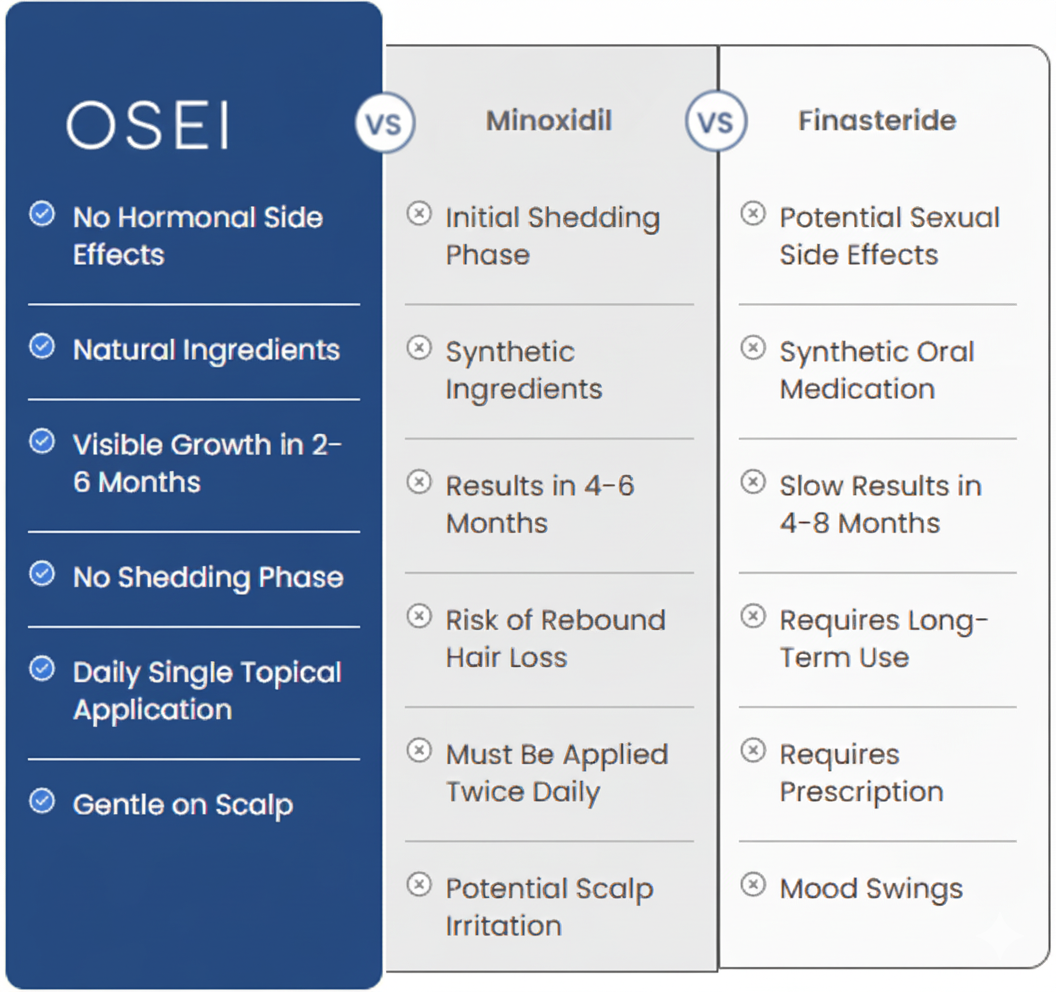1056x992 pixels.
Task: Click the Slow Results in 4-8 Months text
Action: (x=880, y=504)
